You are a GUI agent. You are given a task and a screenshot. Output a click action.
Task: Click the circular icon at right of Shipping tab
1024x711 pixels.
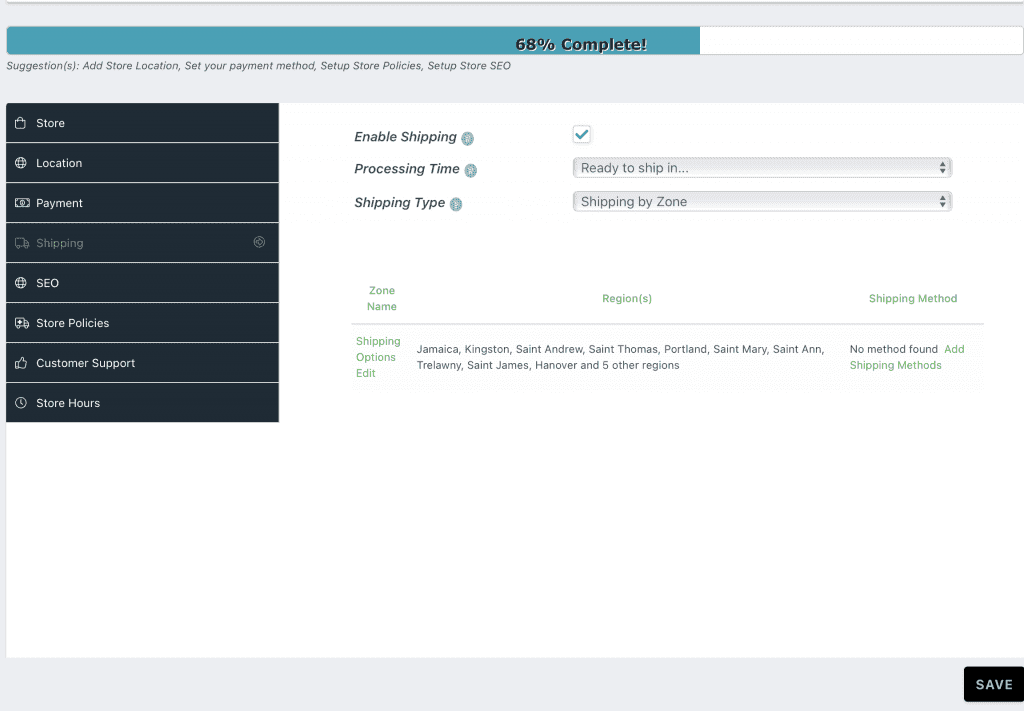(259, 242)
